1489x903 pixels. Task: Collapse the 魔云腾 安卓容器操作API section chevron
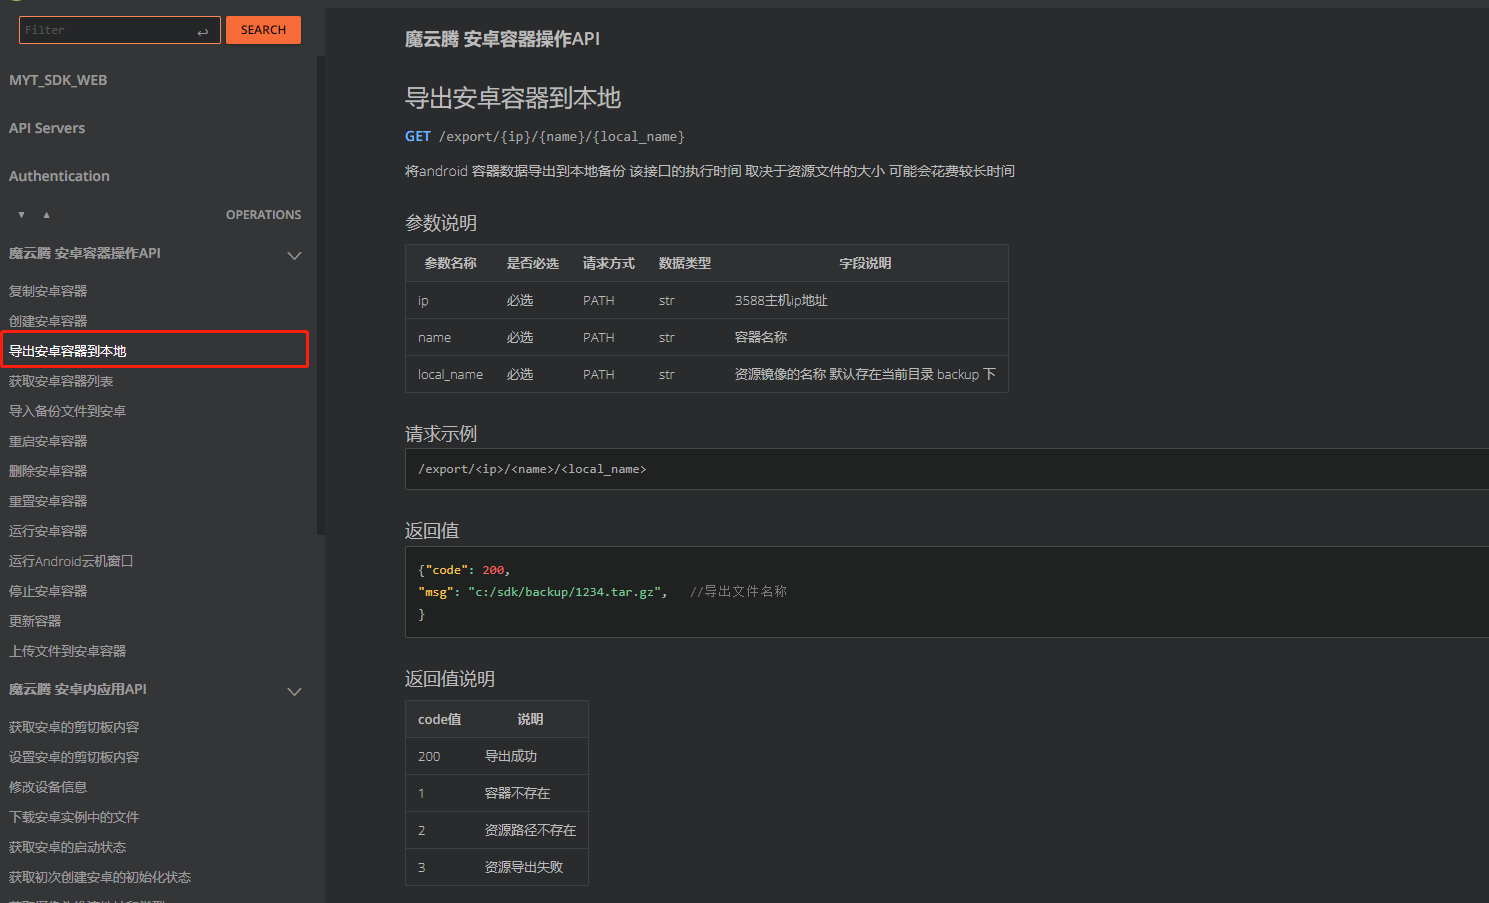[x=294, y=255]
